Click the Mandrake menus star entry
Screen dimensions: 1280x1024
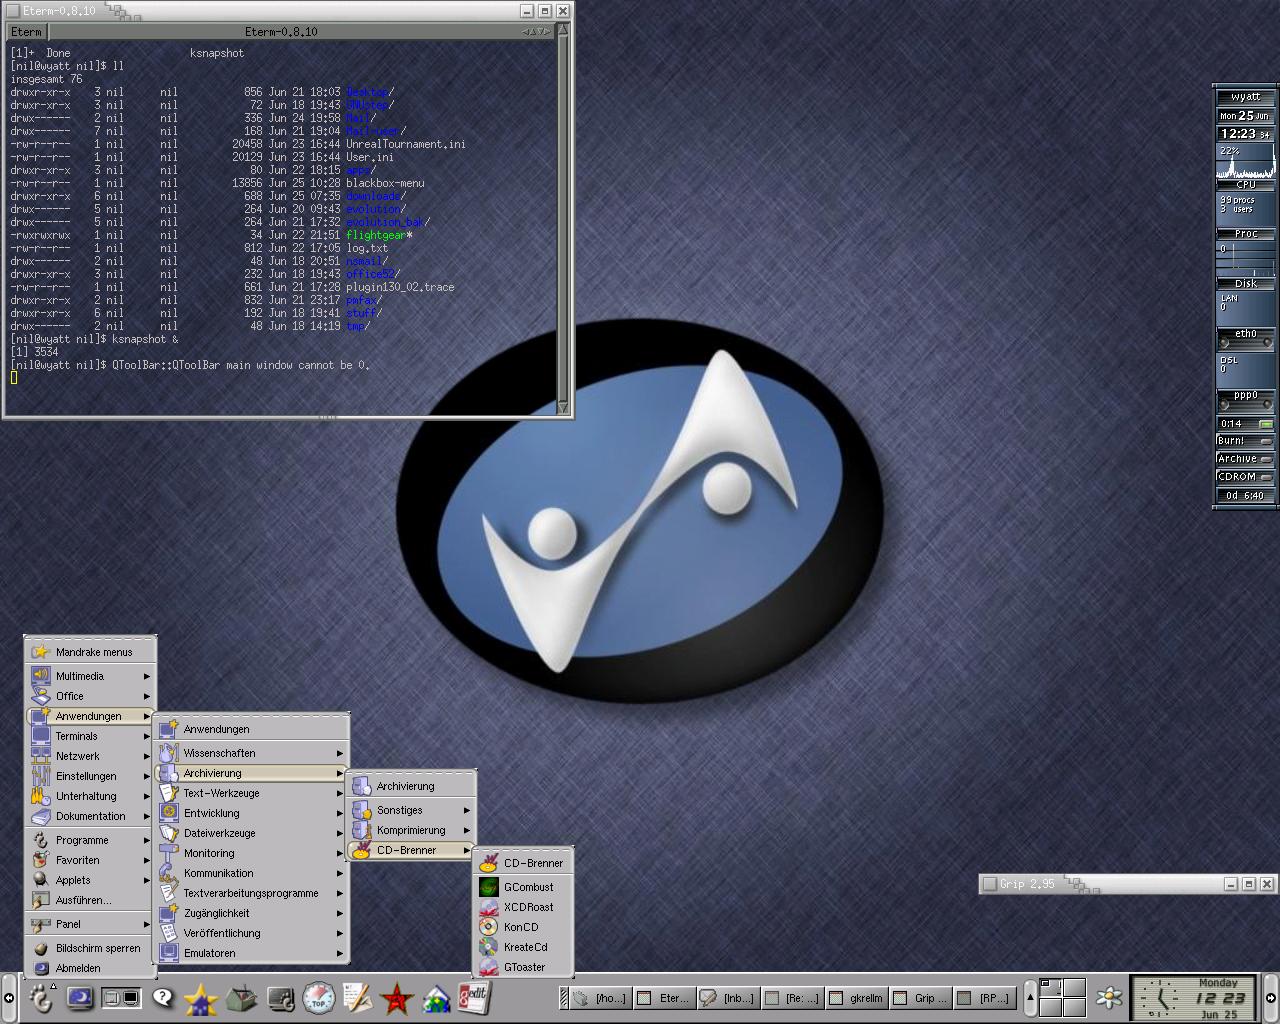click(91, 652)
